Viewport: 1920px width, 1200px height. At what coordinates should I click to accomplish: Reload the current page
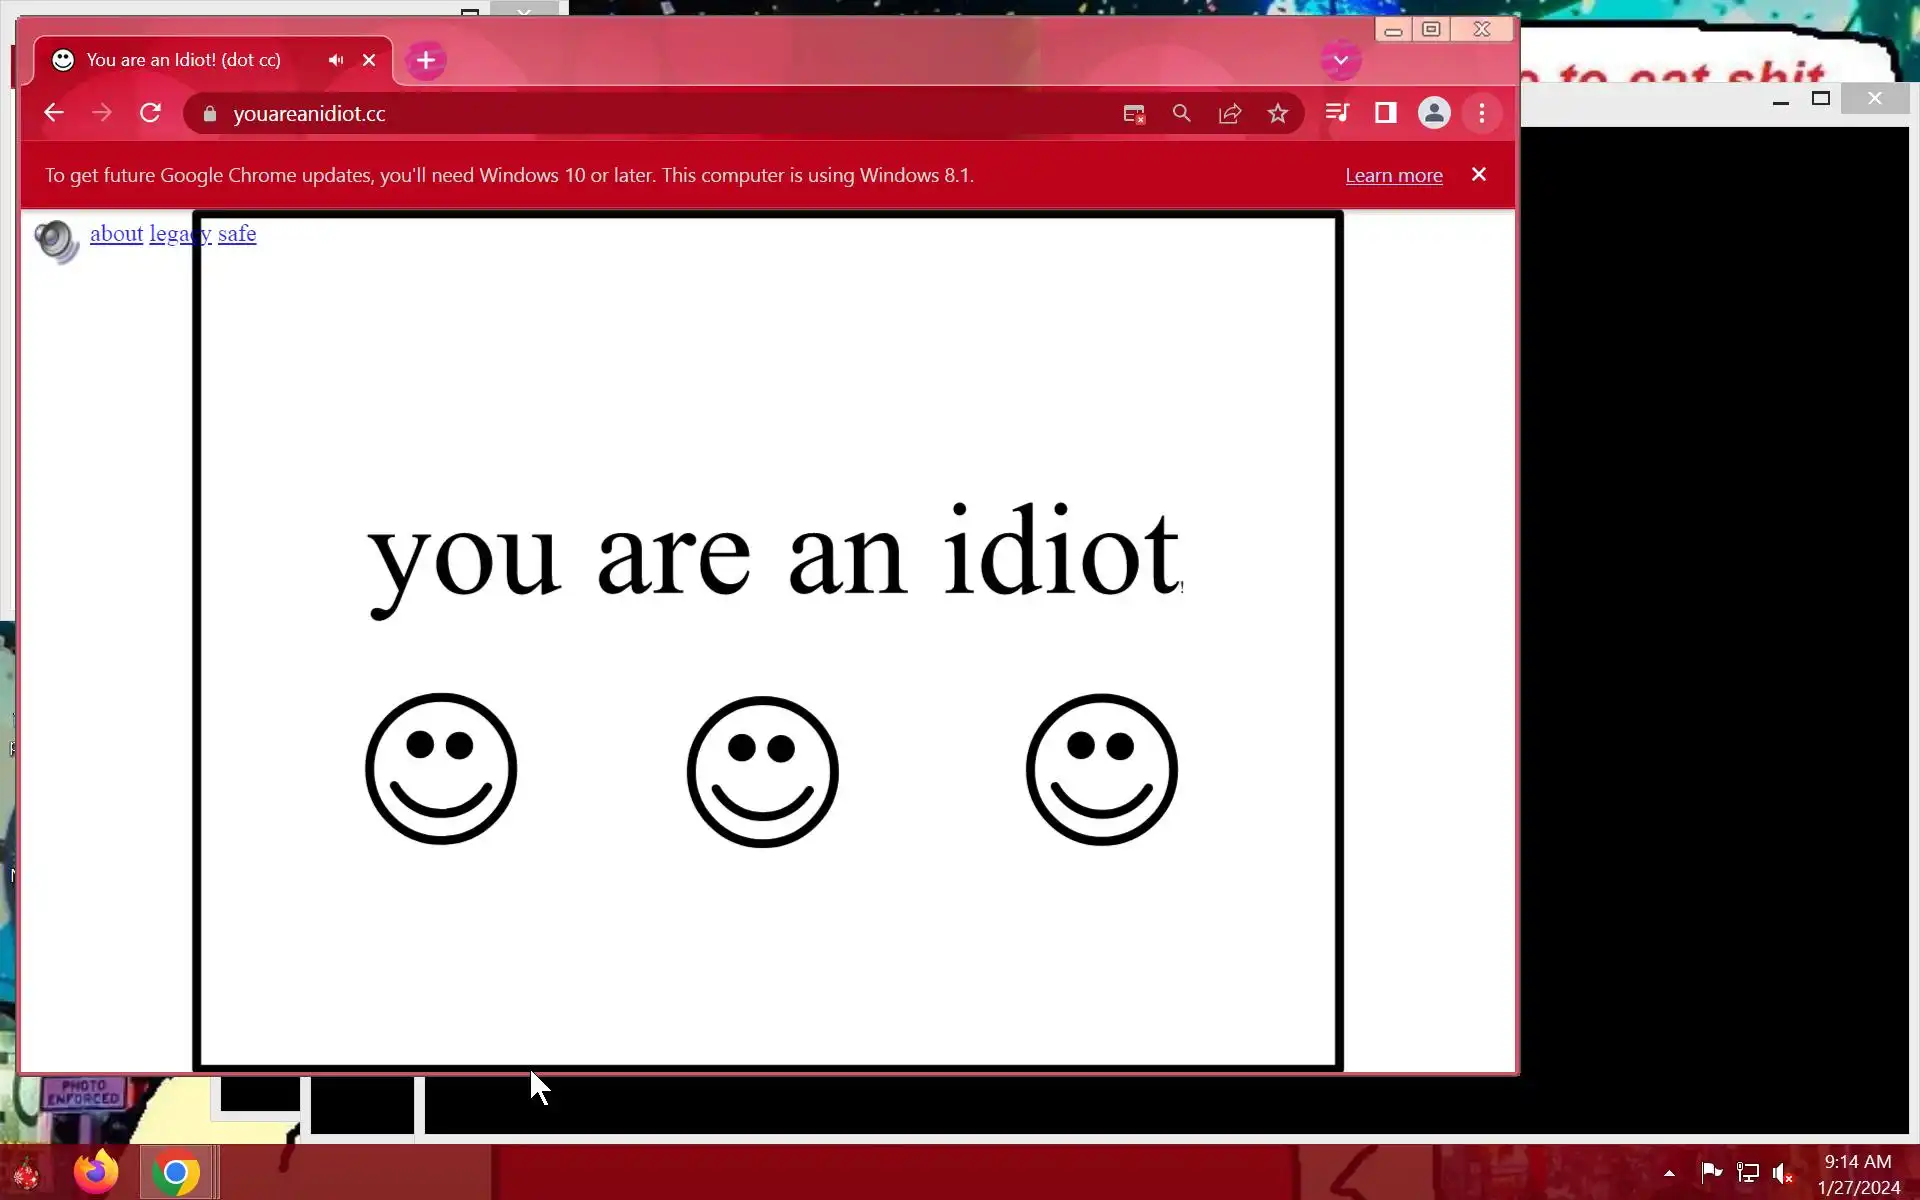click(x=150, y=113)
